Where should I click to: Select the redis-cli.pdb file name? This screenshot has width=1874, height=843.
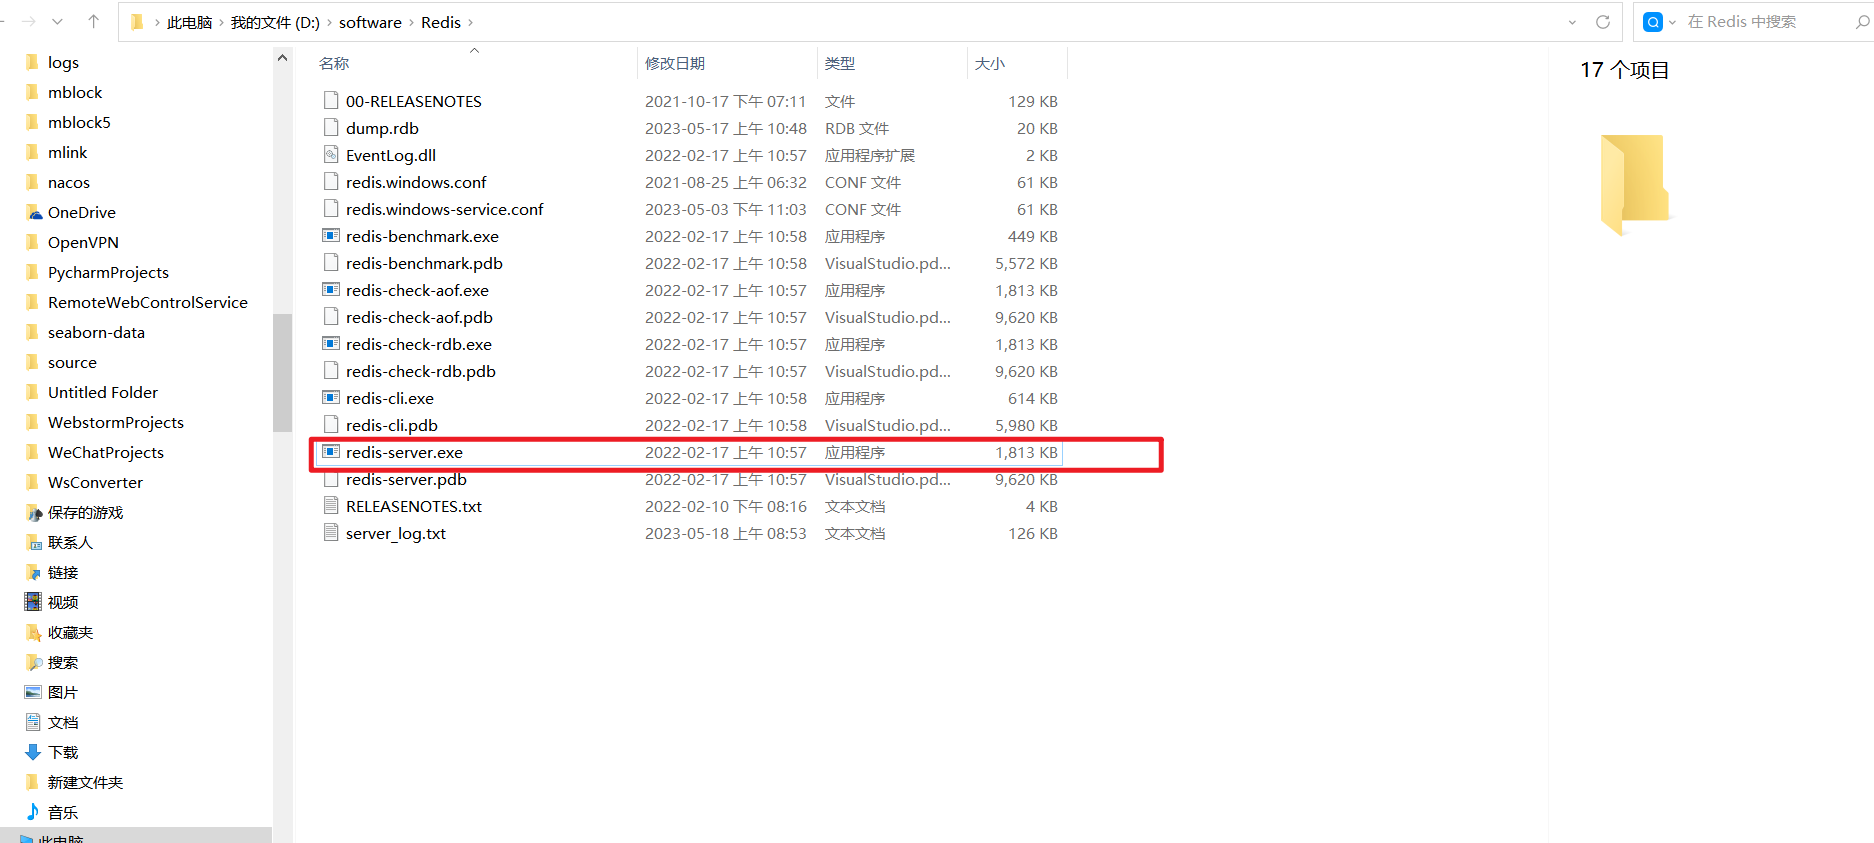[392, 425]
